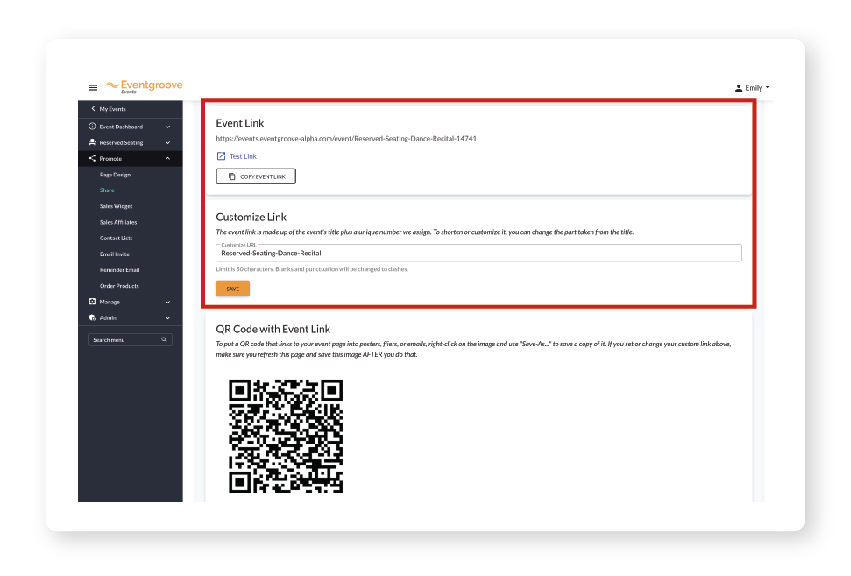
Task: Open the hamburger menu icon
Action: [93, 88]
